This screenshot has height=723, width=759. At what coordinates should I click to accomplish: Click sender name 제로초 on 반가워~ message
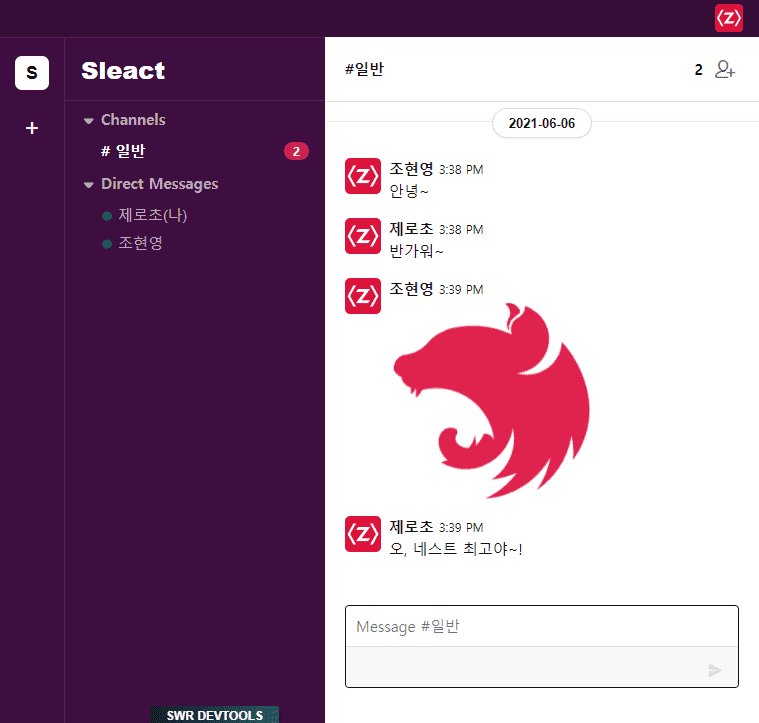tap(411, 229)
